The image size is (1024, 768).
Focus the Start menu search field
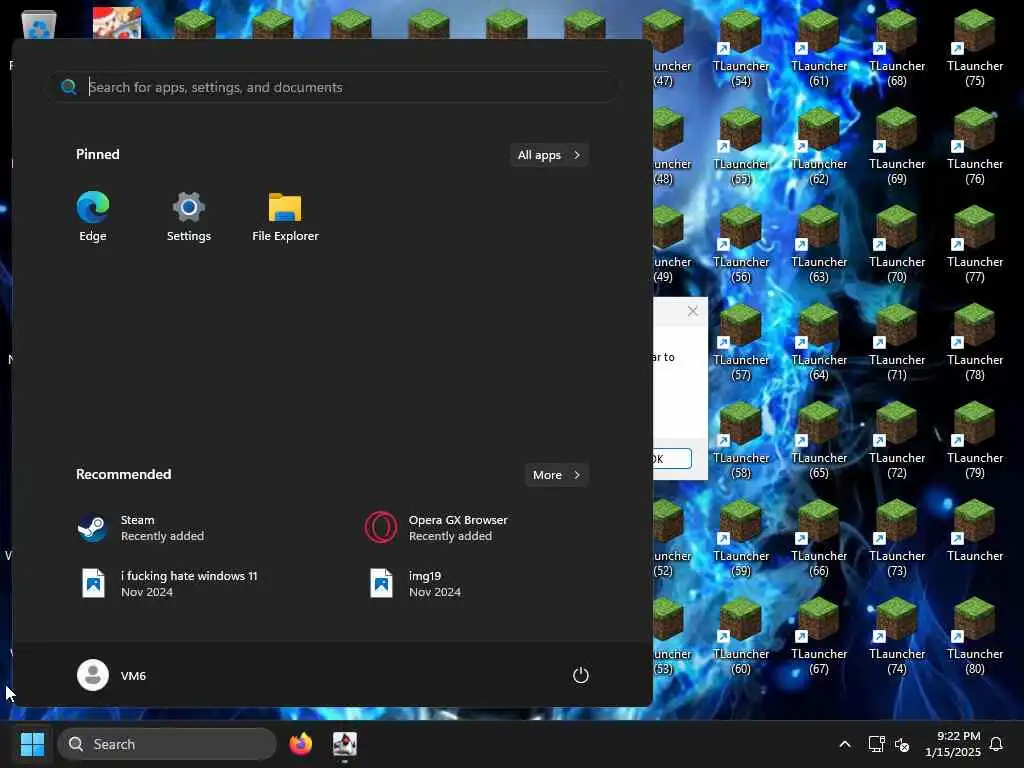pyautogui.click(x=333, y=87)
